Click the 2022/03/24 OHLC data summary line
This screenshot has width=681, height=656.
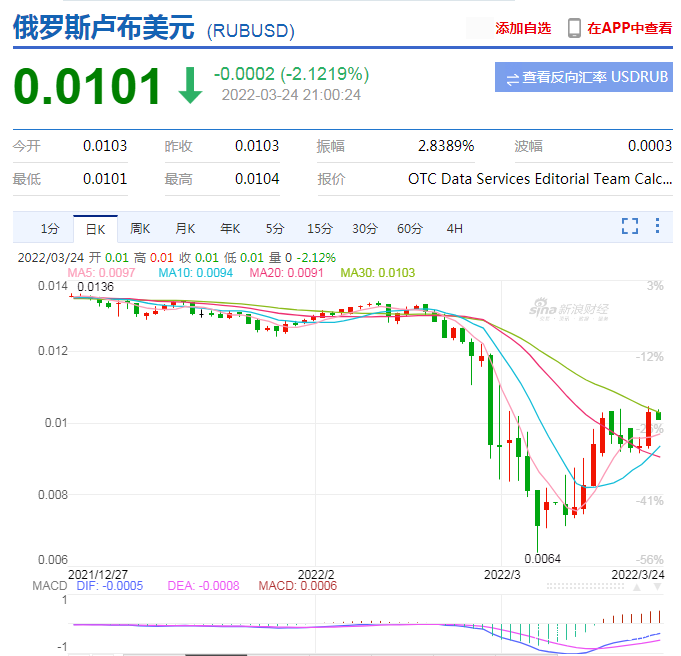pos(176,258)
